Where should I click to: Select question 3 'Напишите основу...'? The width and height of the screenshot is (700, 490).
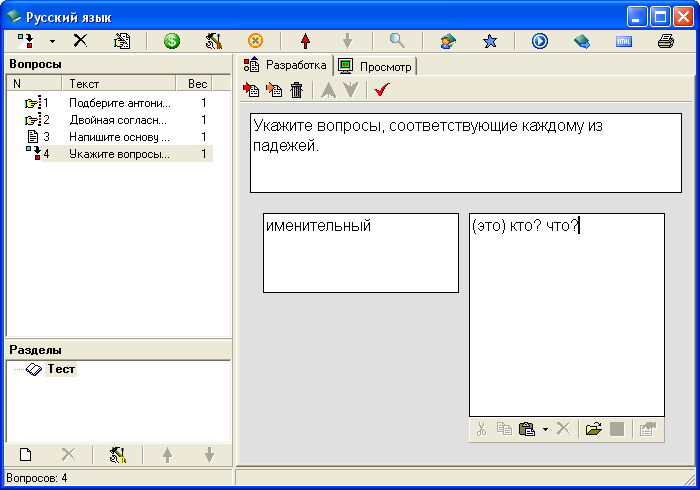tap(119, 137)
